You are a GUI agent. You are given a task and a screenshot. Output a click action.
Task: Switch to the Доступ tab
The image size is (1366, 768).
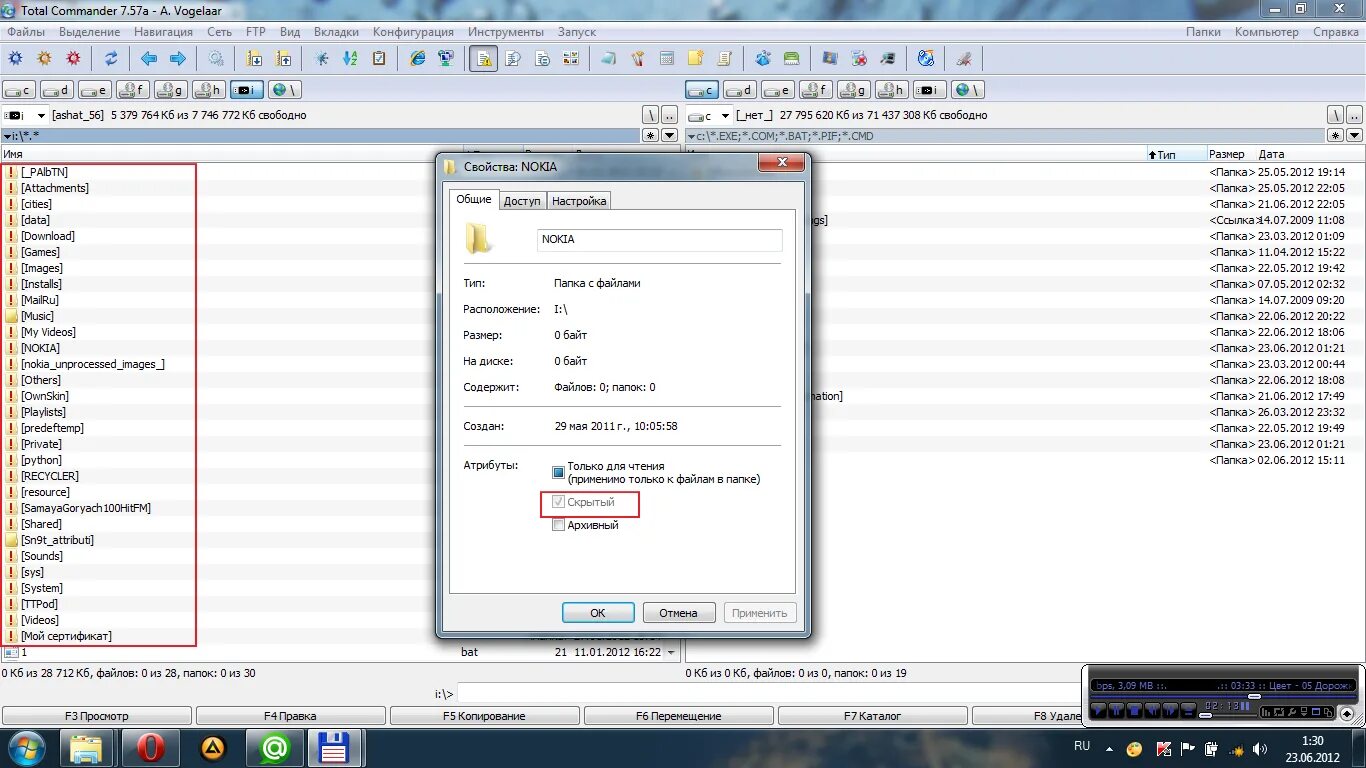coord(522,201)
